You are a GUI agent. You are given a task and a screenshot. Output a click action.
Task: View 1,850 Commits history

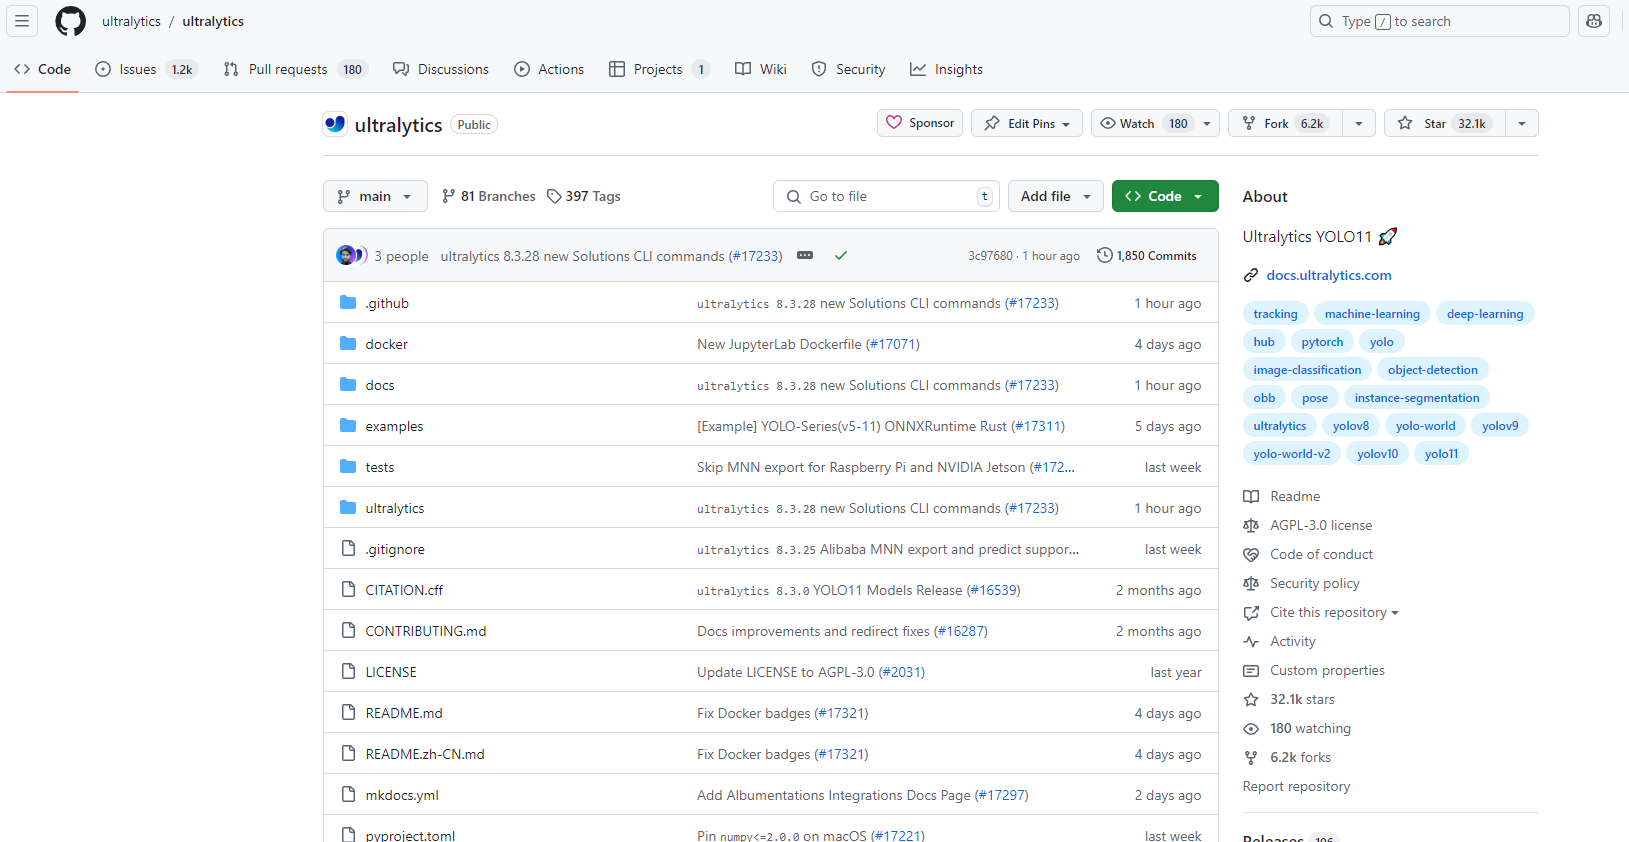point(1146,256)
